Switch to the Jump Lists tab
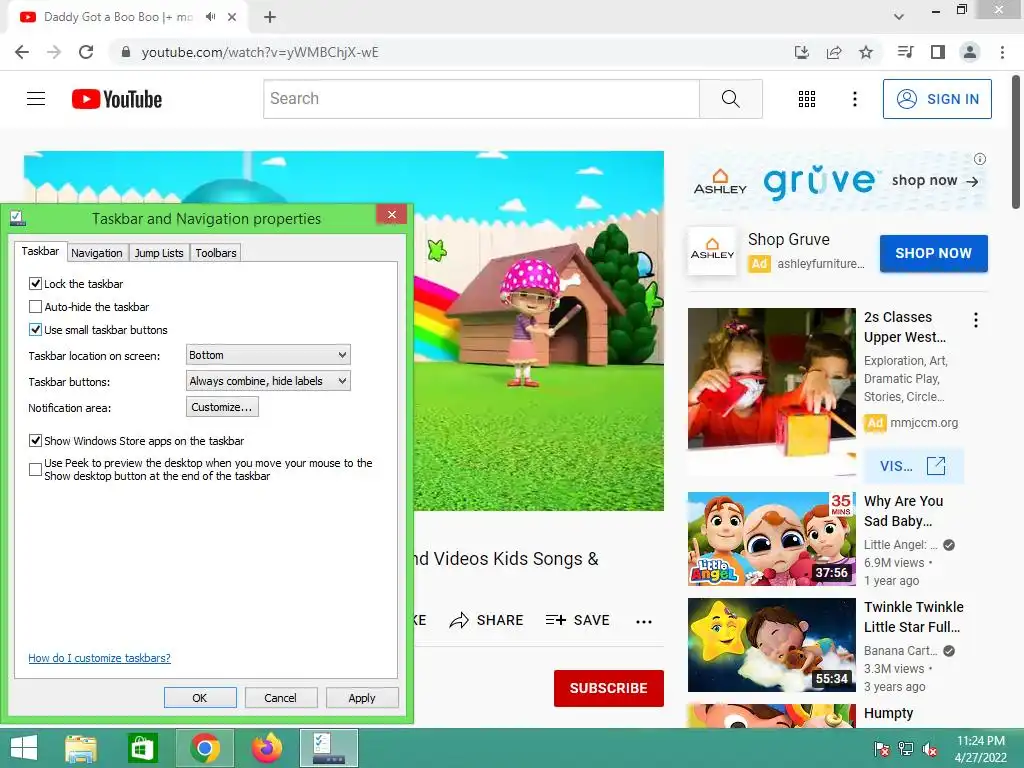 (159, 253)
